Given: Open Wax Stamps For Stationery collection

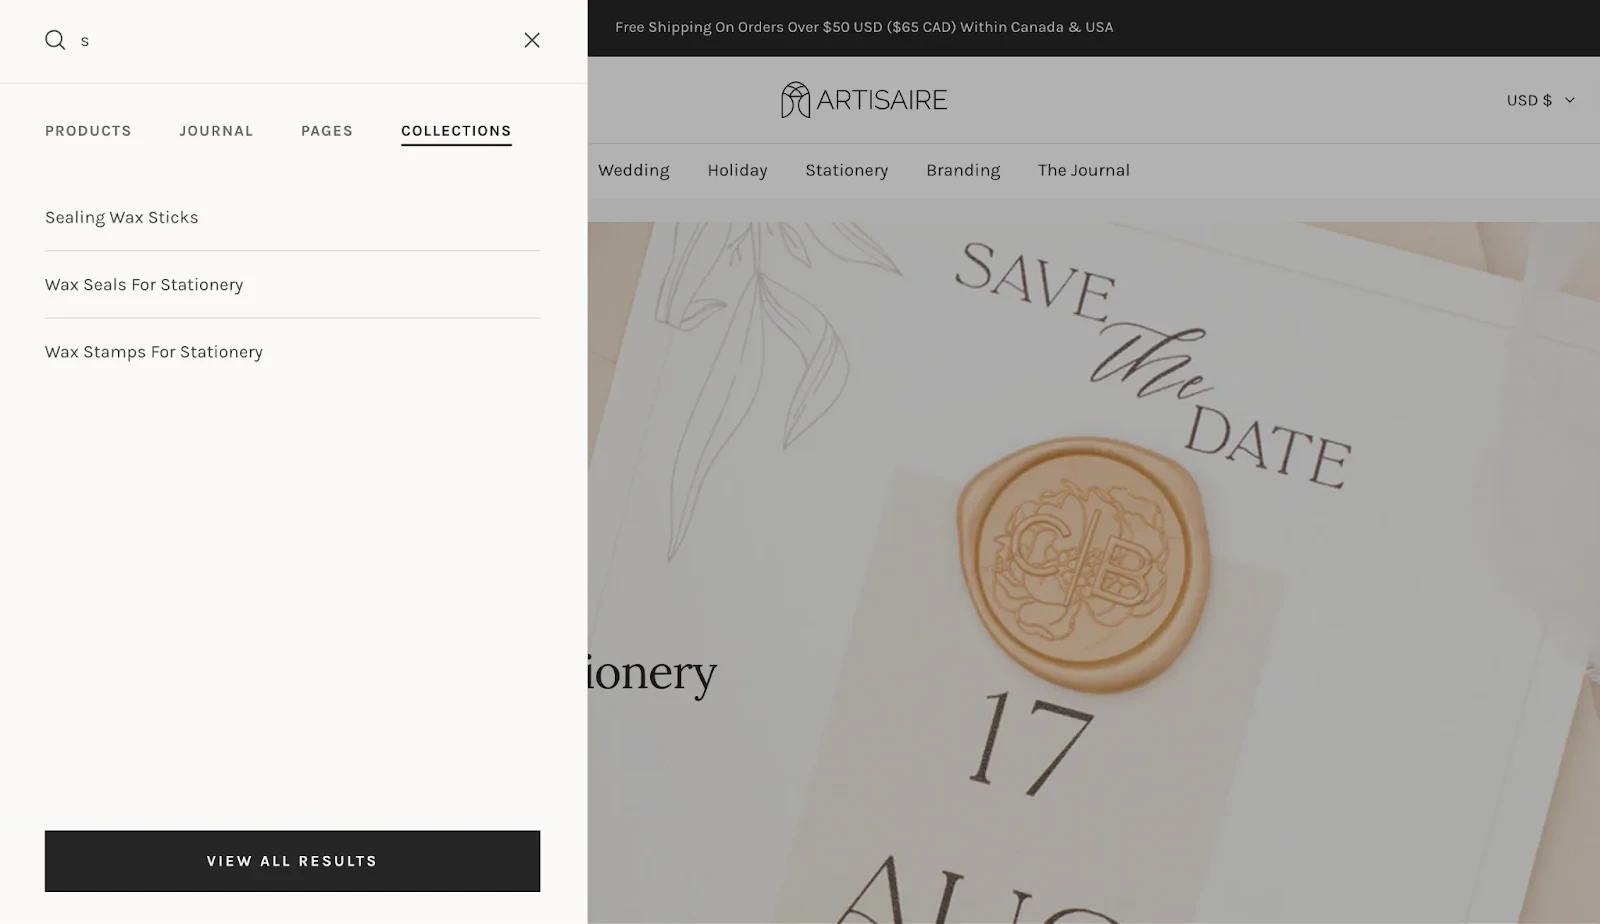Looking at the screenshot, I should (x=154, y=352).
